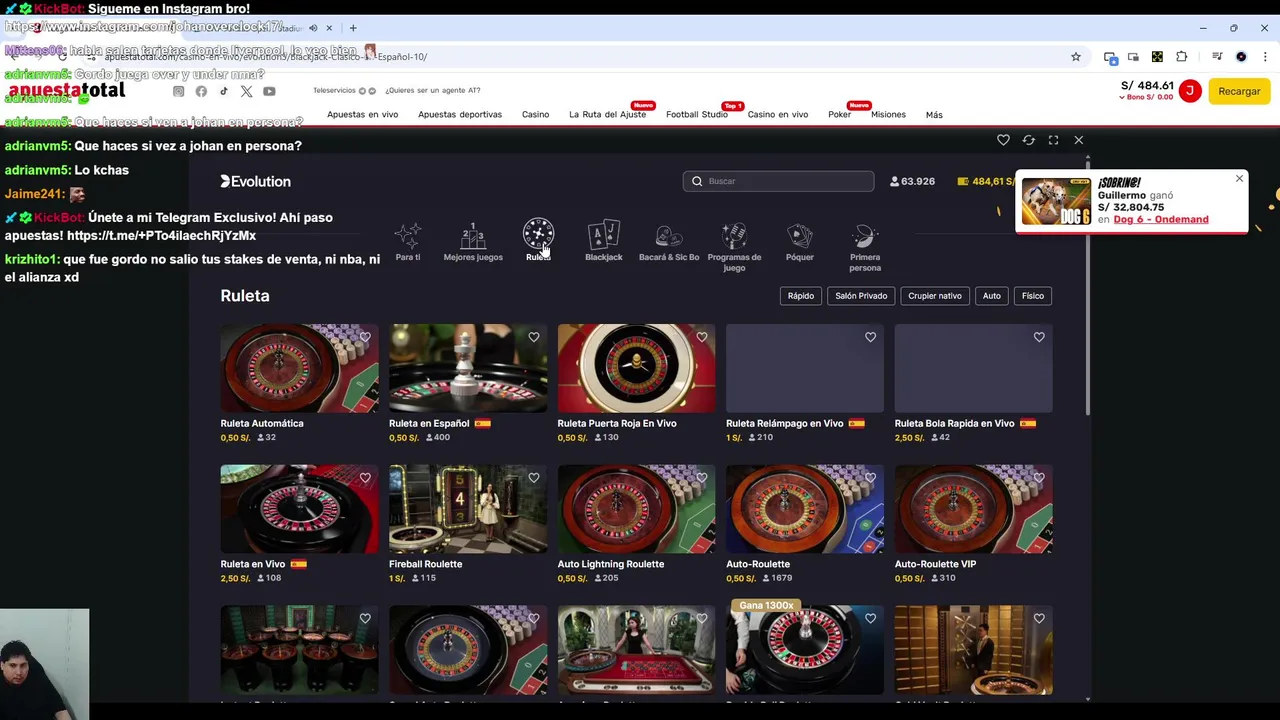
Task: Open the Más menu in site navigation
Action: coord(934,115)
